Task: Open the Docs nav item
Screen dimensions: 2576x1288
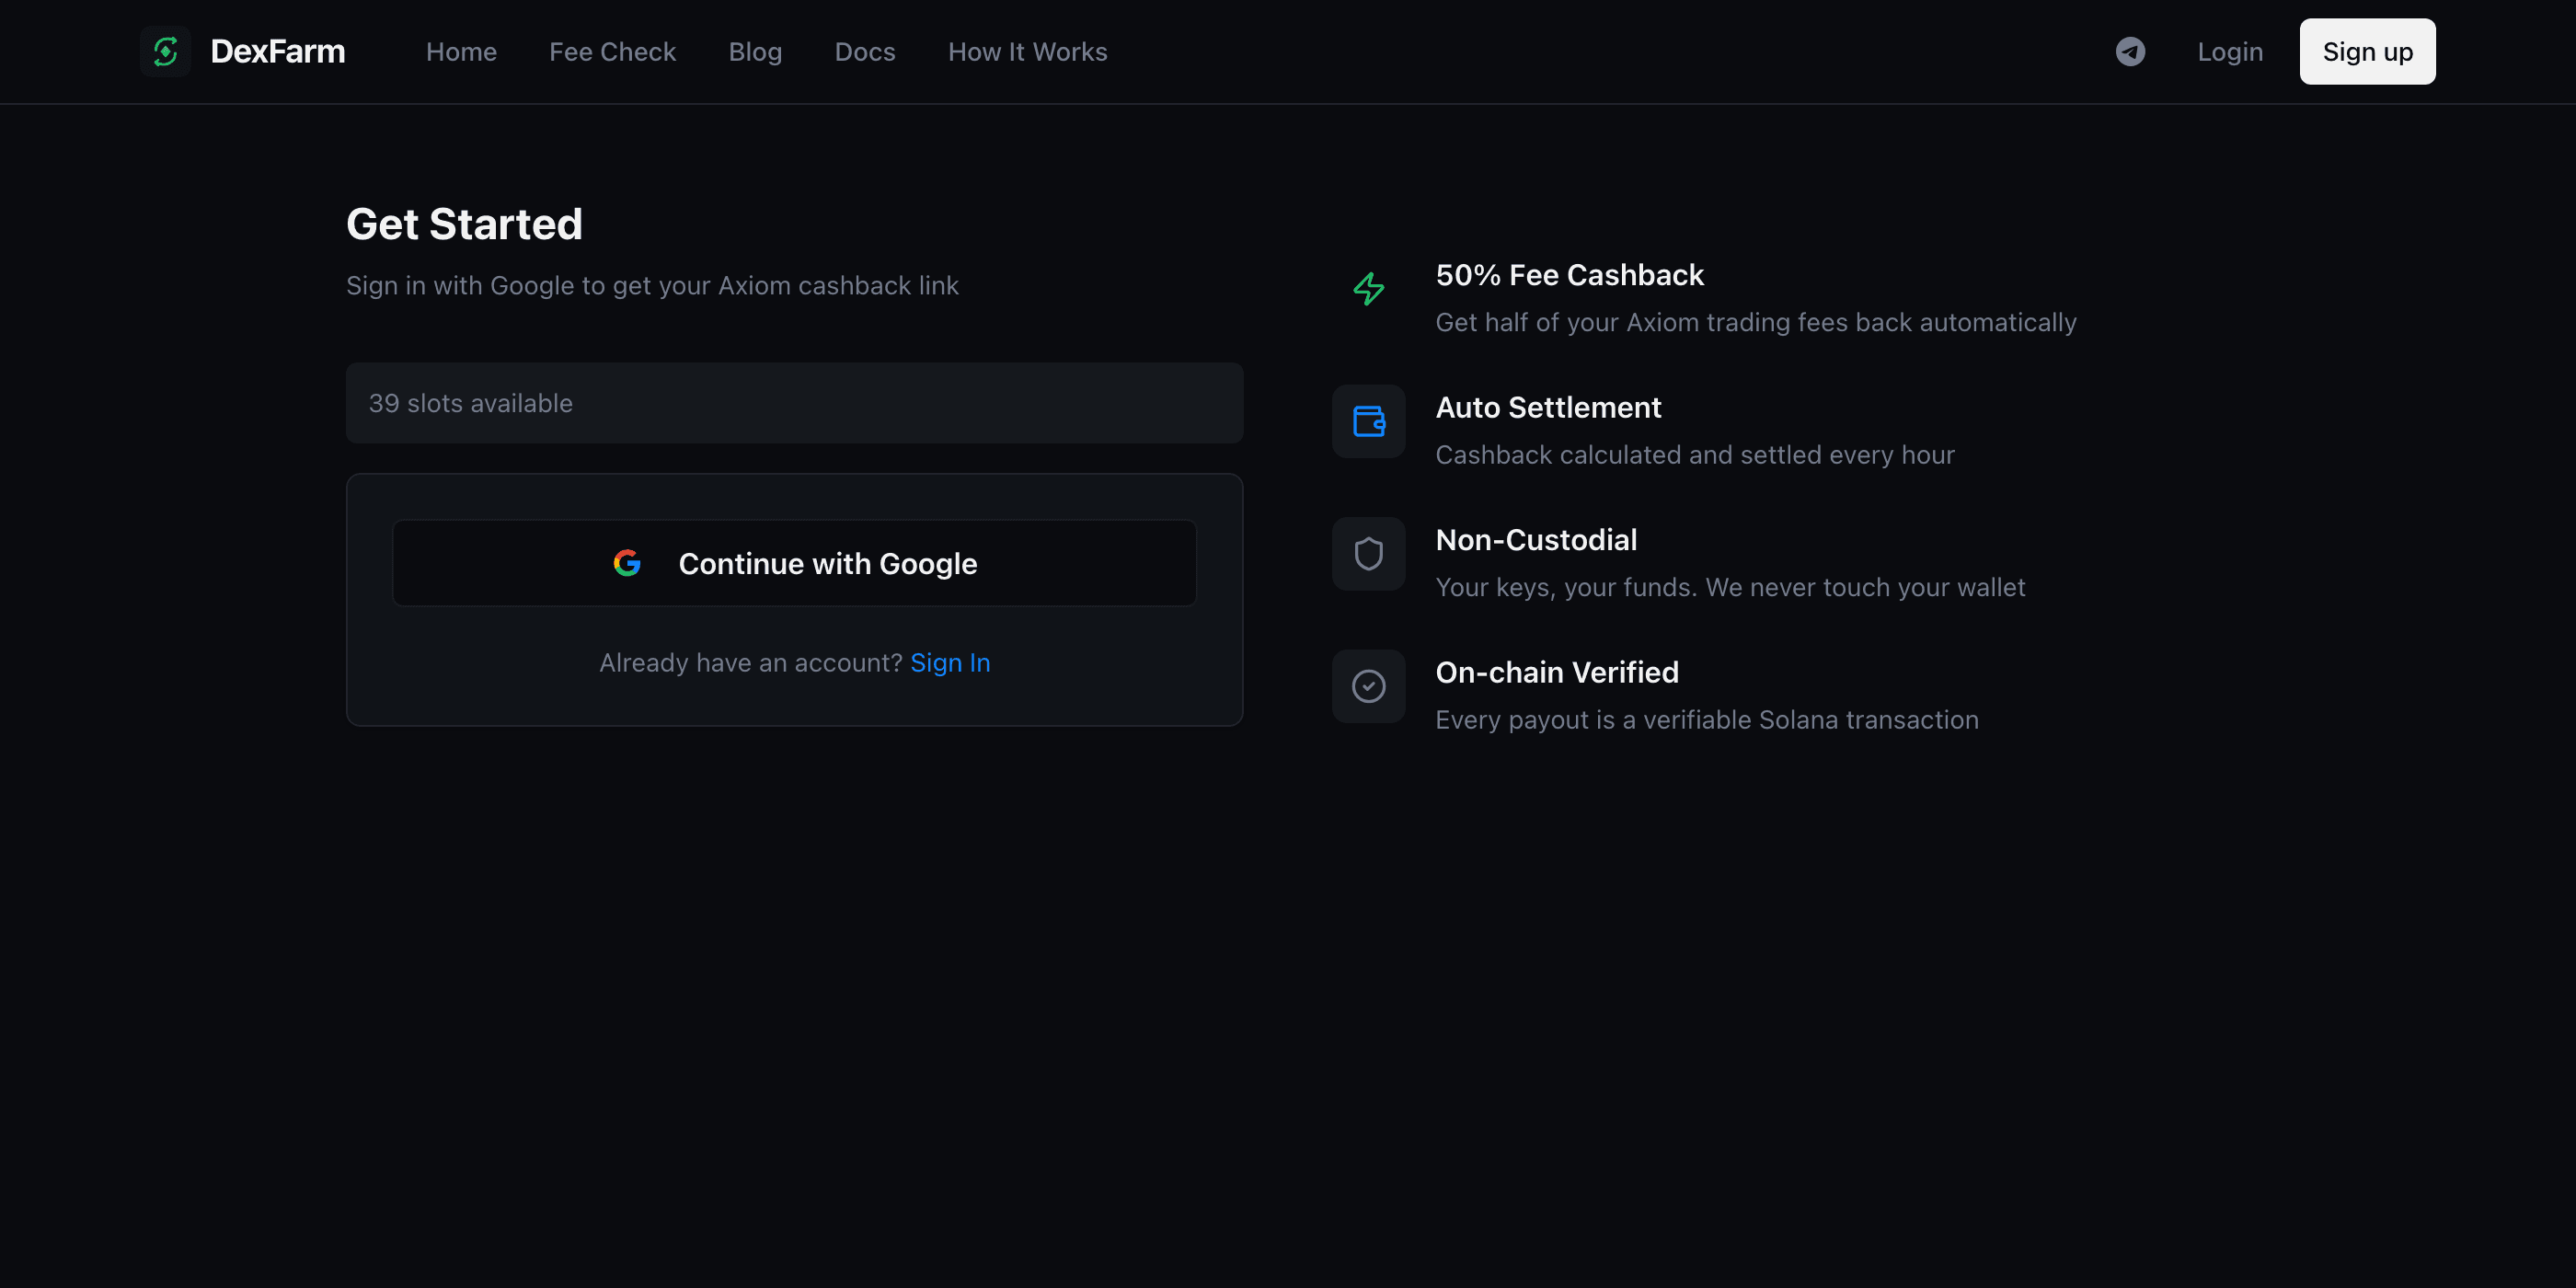Action: pyautogui.click(x=865, y=52)
